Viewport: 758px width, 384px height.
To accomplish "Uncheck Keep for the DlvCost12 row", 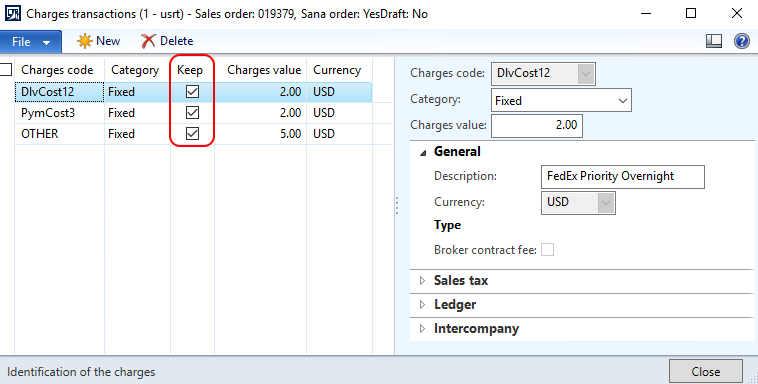I will click(x=192, y=91).
